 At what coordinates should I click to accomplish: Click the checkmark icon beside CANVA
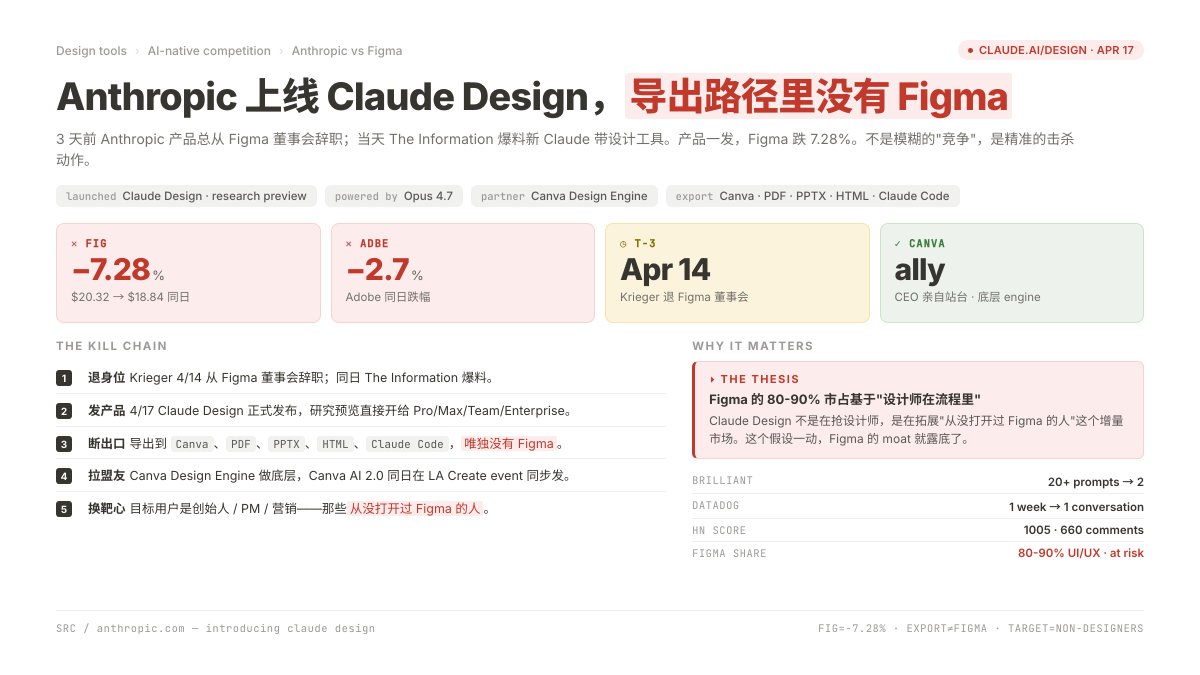point(898,243)
